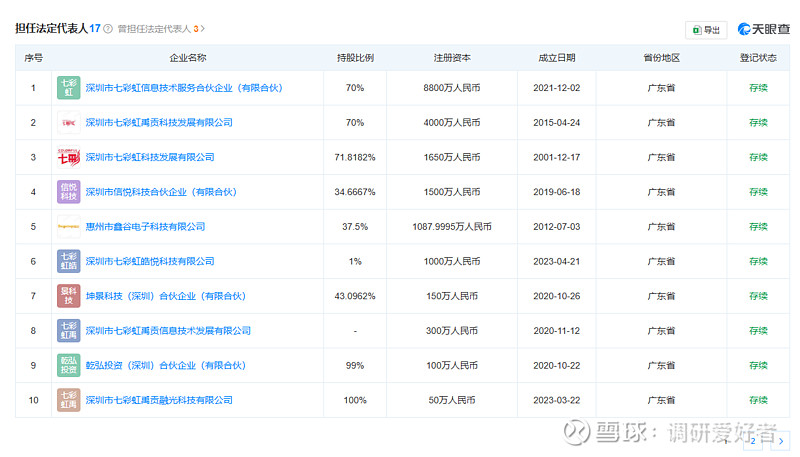Select the date 2015-04-24

click(x=557, y=122)
